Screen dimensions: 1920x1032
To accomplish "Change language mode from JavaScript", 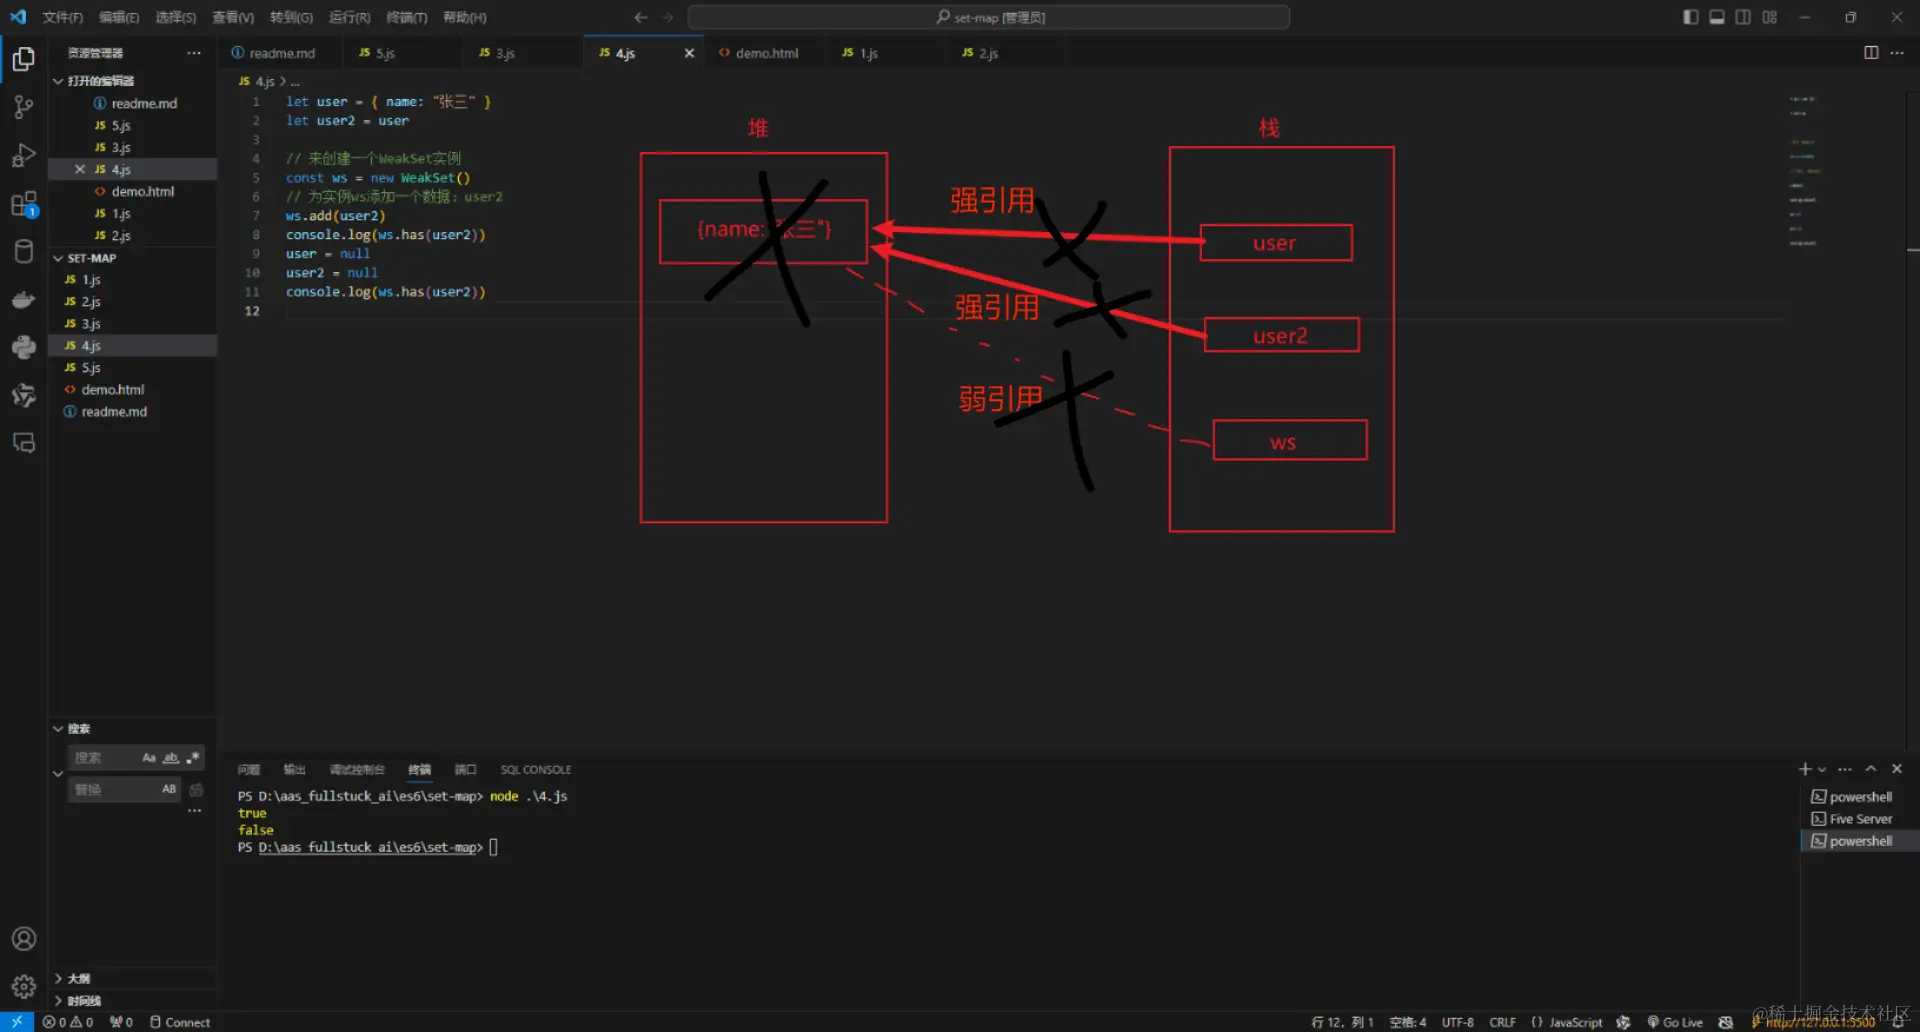I will pos(1575,1022).
